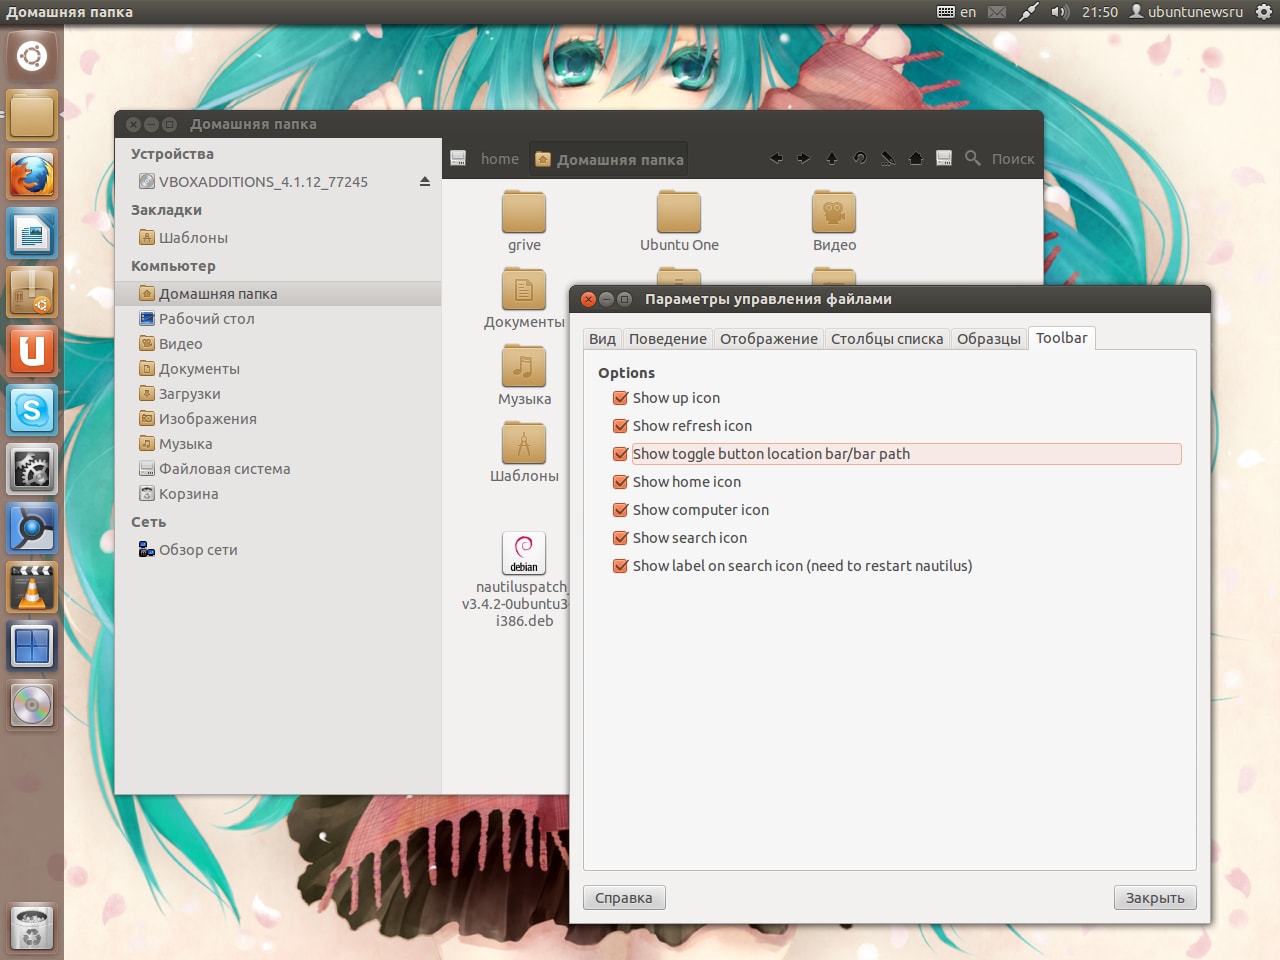Open LibreOffice Writer from launcher
Viewport: 1280px width, 960px height.
32,234
